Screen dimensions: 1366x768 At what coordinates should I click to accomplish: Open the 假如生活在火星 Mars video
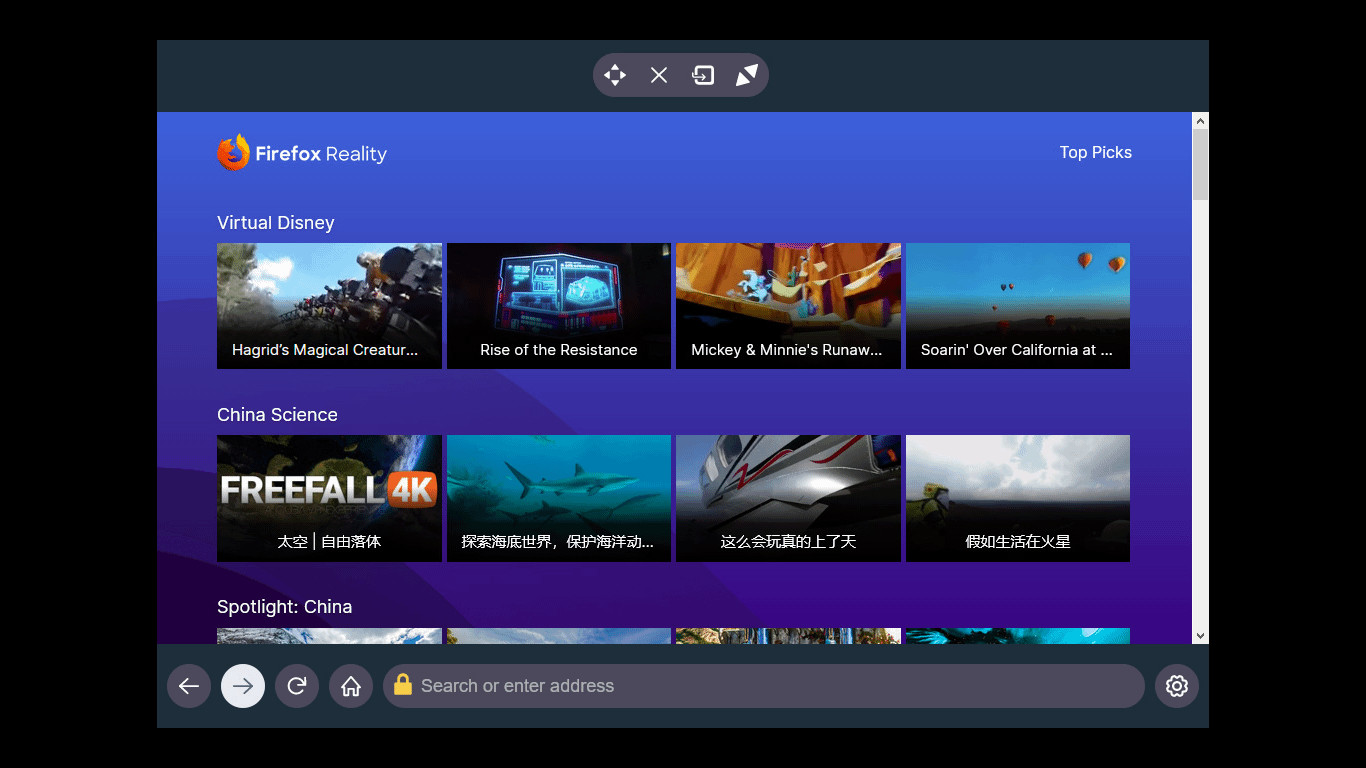(x=1018, y=498)
